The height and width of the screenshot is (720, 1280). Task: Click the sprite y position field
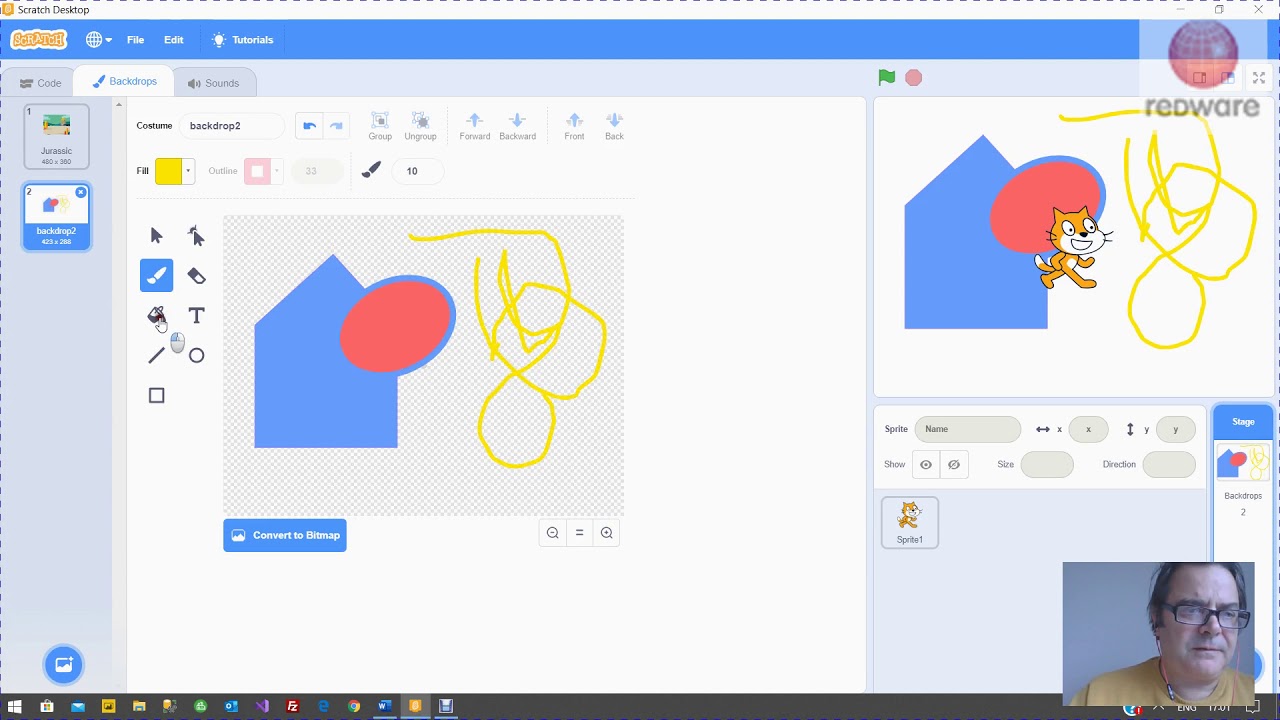(x=1175, y=429)
